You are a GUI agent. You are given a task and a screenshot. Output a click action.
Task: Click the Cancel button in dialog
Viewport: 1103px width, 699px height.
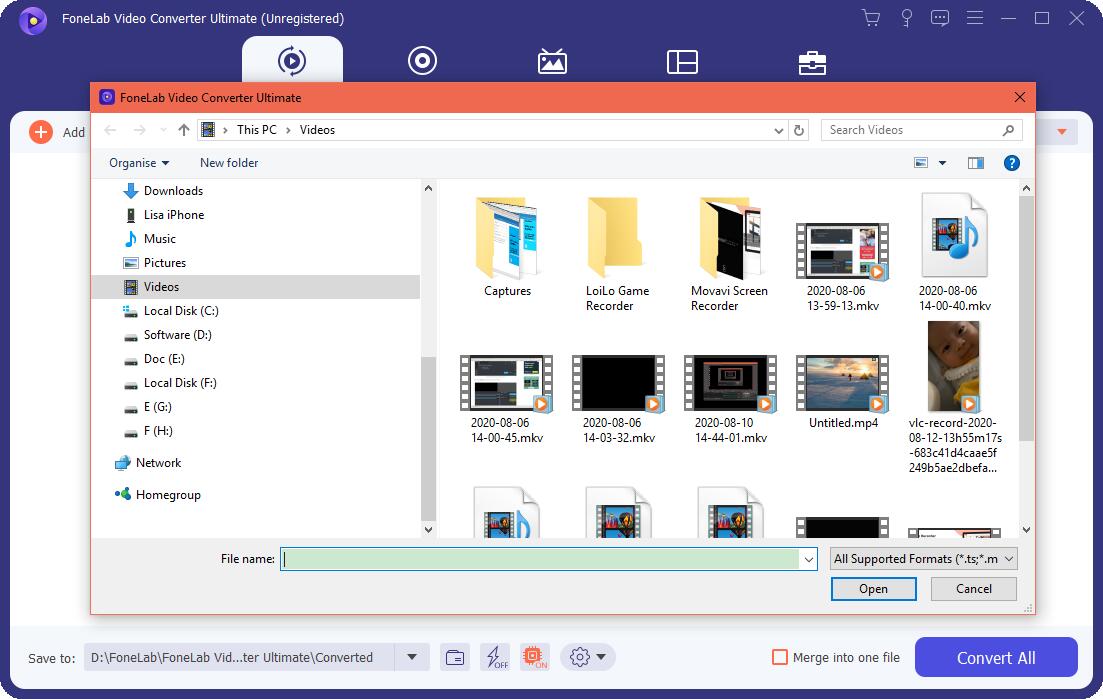pyautogui.click(x=974, y=589)
